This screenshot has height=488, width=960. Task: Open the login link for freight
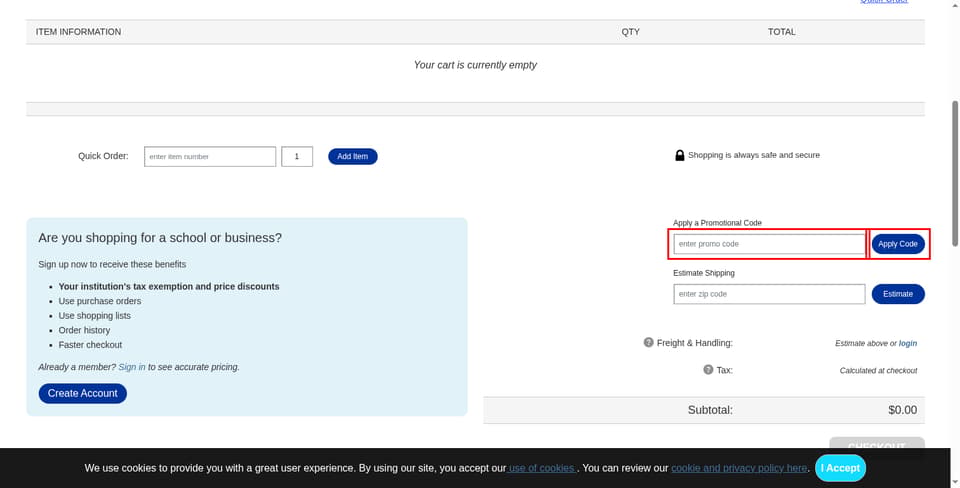pyautogui.click(x=908, y=343)
